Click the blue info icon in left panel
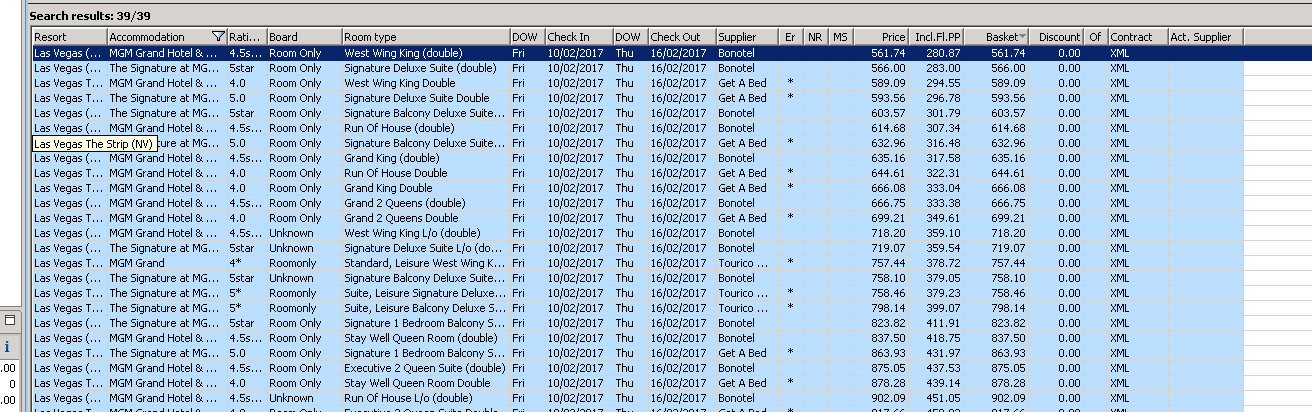The height and width of the screenshot is (412, 1312). (x=7, y=348)
